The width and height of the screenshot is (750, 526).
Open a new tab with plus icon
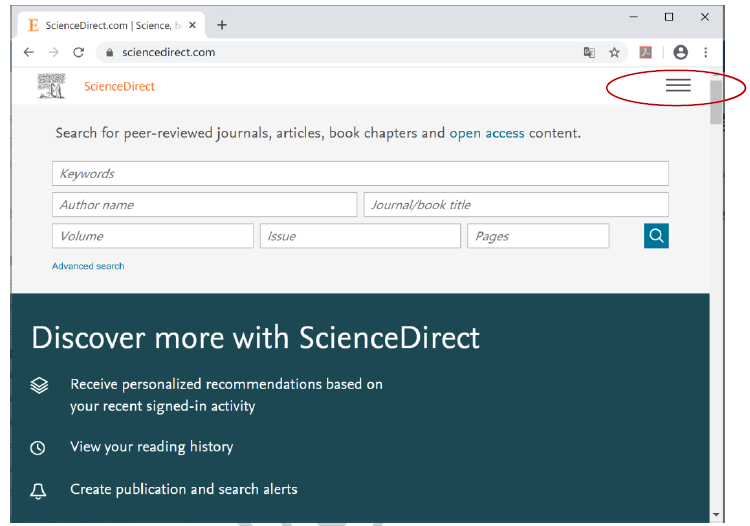pos(222,25)
